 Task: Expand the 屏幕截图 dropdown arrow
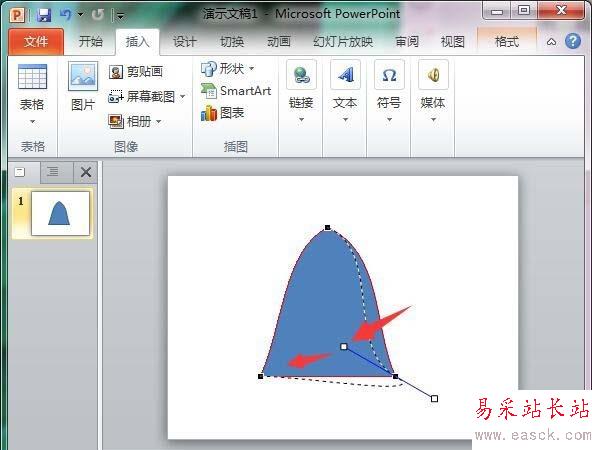(x=182, y=97)
